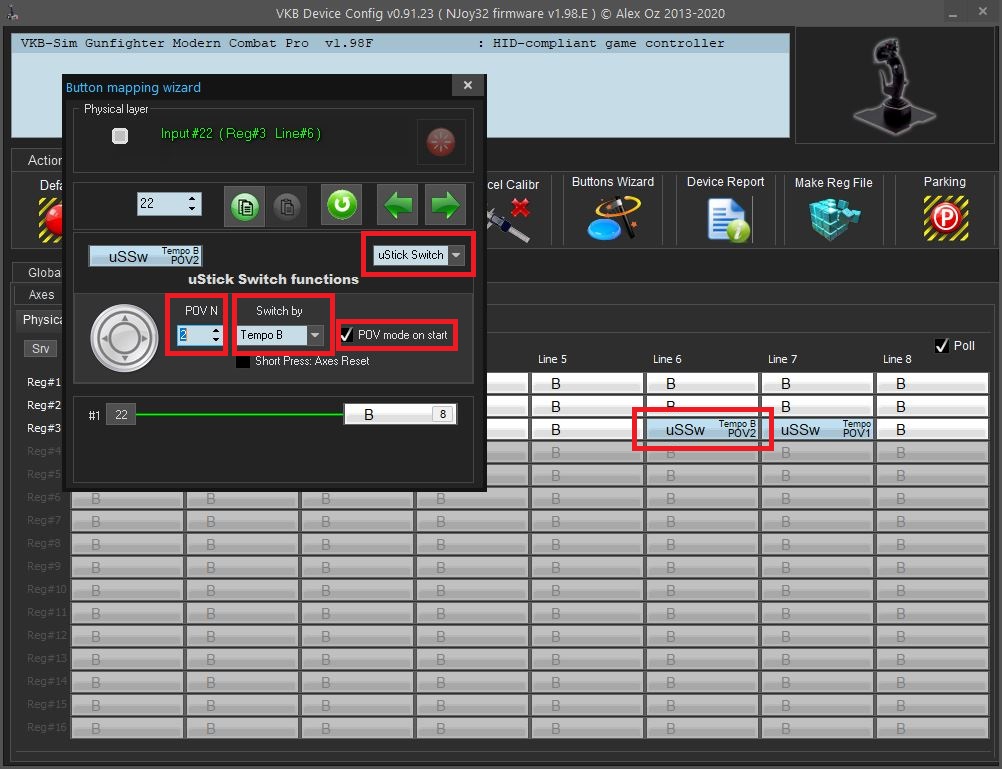Uncheck POV mode on start
The image size is (1002, 769).
[x=347, y=334]
